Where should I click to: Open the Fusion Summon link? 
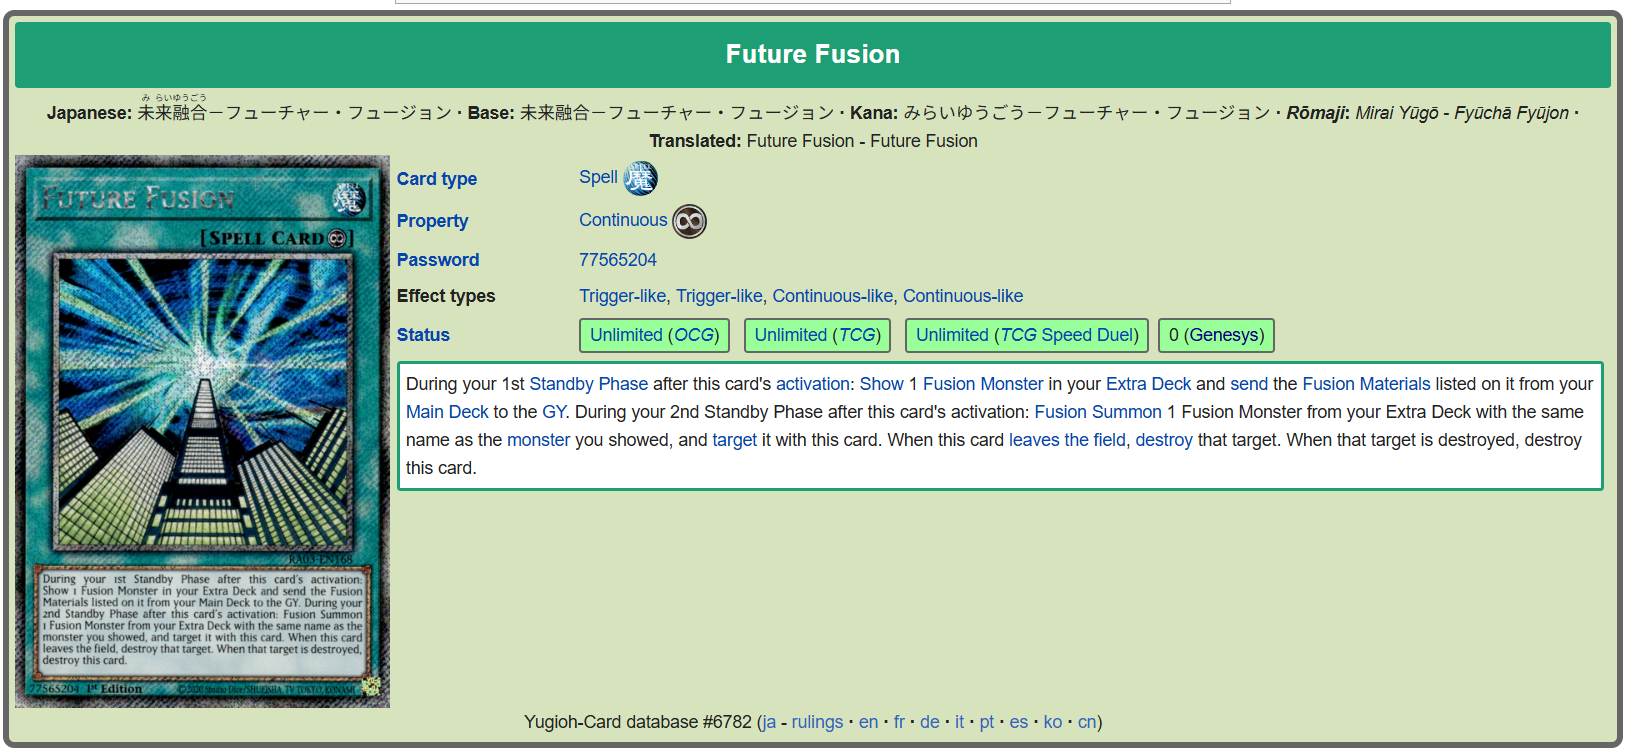coord(1098,412)
